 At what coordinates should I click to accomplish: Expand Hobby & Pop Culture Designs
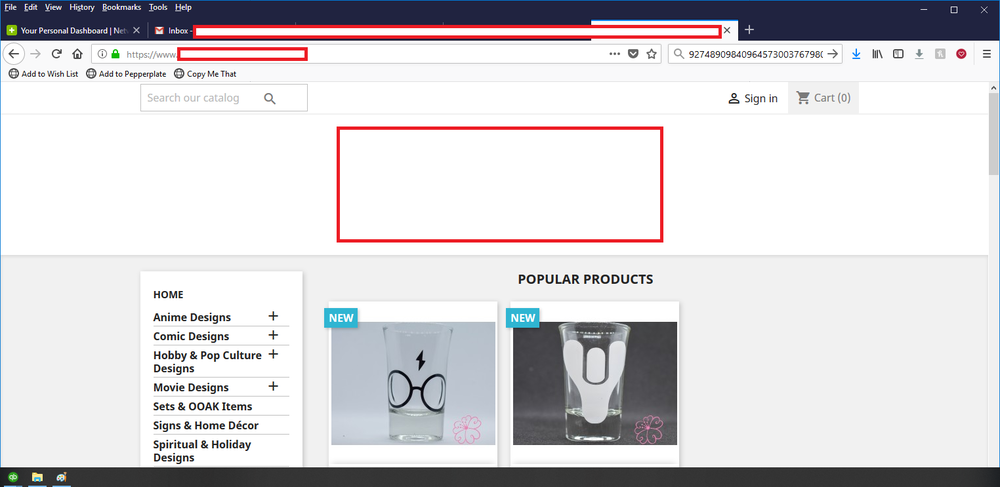click(x=273, y=354)
